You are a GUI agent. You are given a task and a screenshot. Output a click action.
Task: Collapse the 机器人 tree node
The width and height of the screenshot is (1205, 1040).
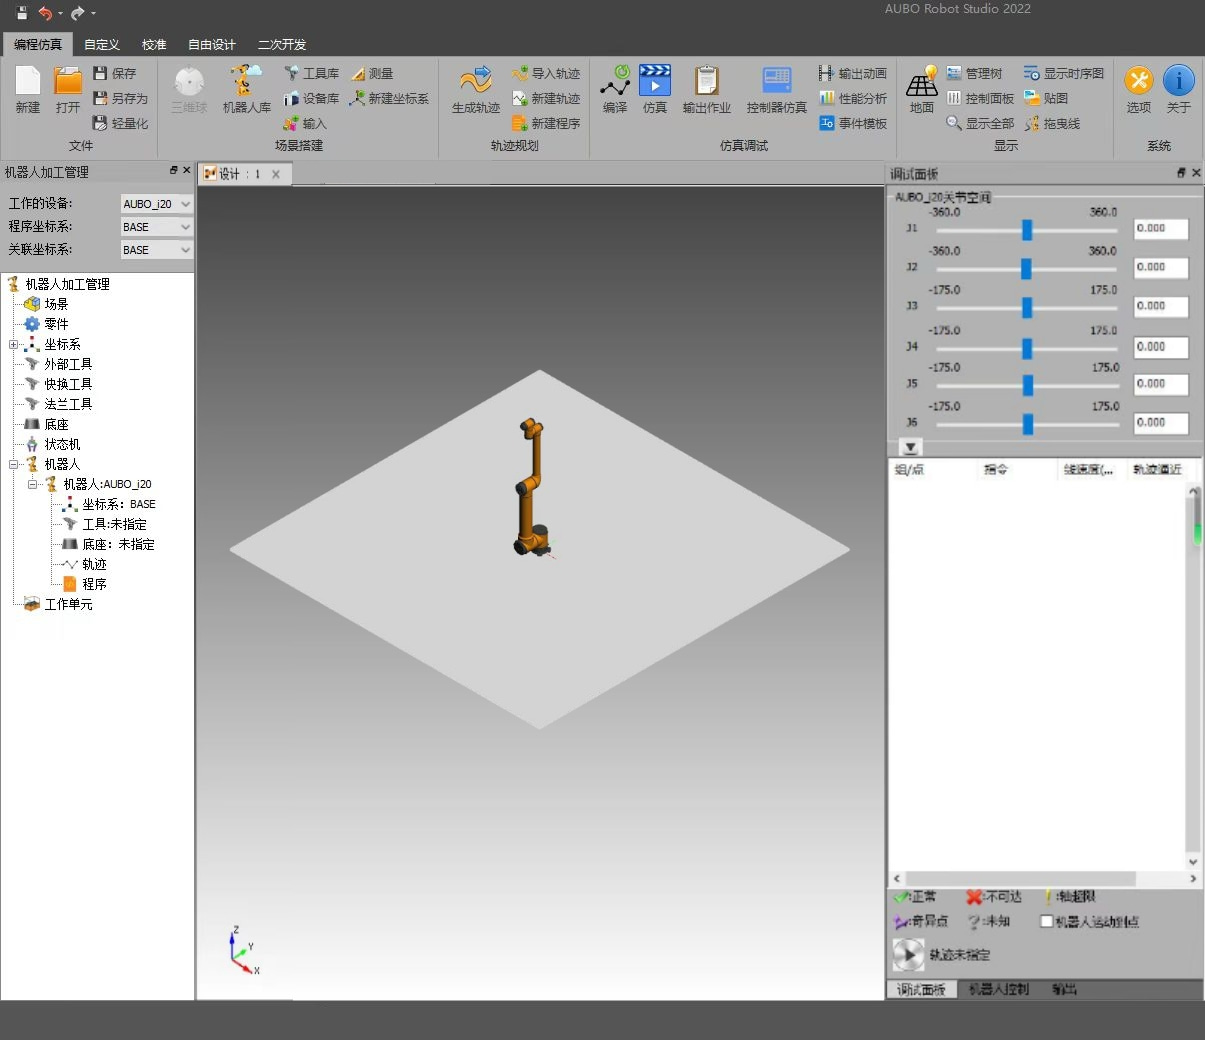click(x=14, y=464)
